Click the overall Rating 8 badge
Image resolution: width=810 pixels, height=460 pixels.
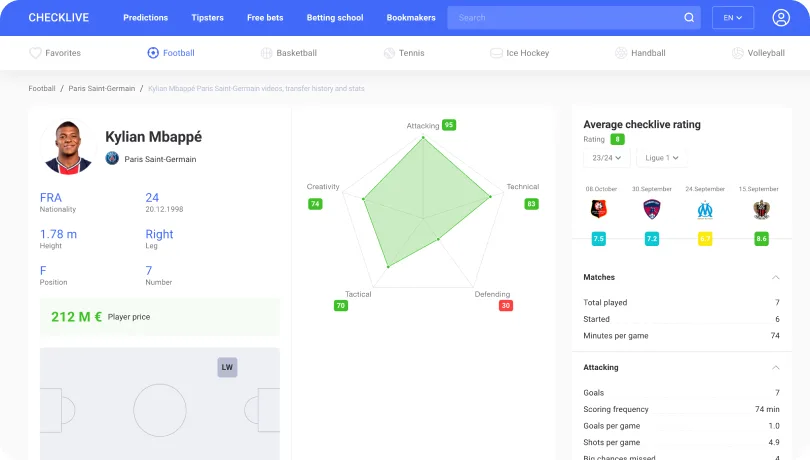pos(617,139)
